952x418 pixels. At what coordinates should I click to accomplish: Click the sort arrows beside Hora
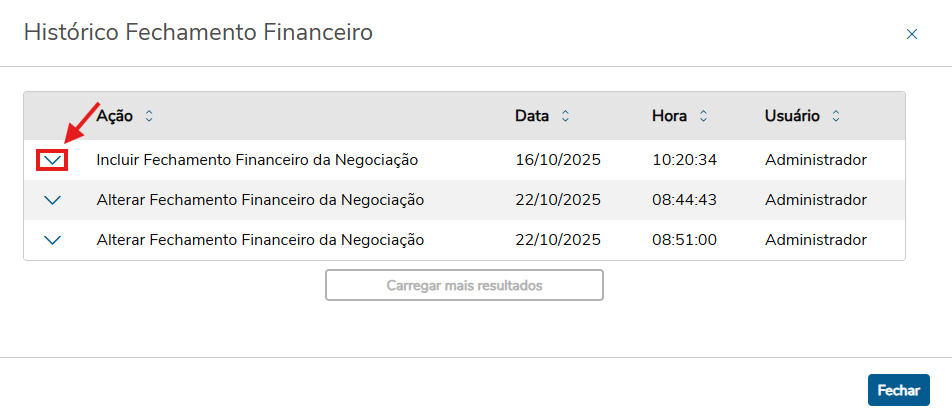[x=703, y=116]
